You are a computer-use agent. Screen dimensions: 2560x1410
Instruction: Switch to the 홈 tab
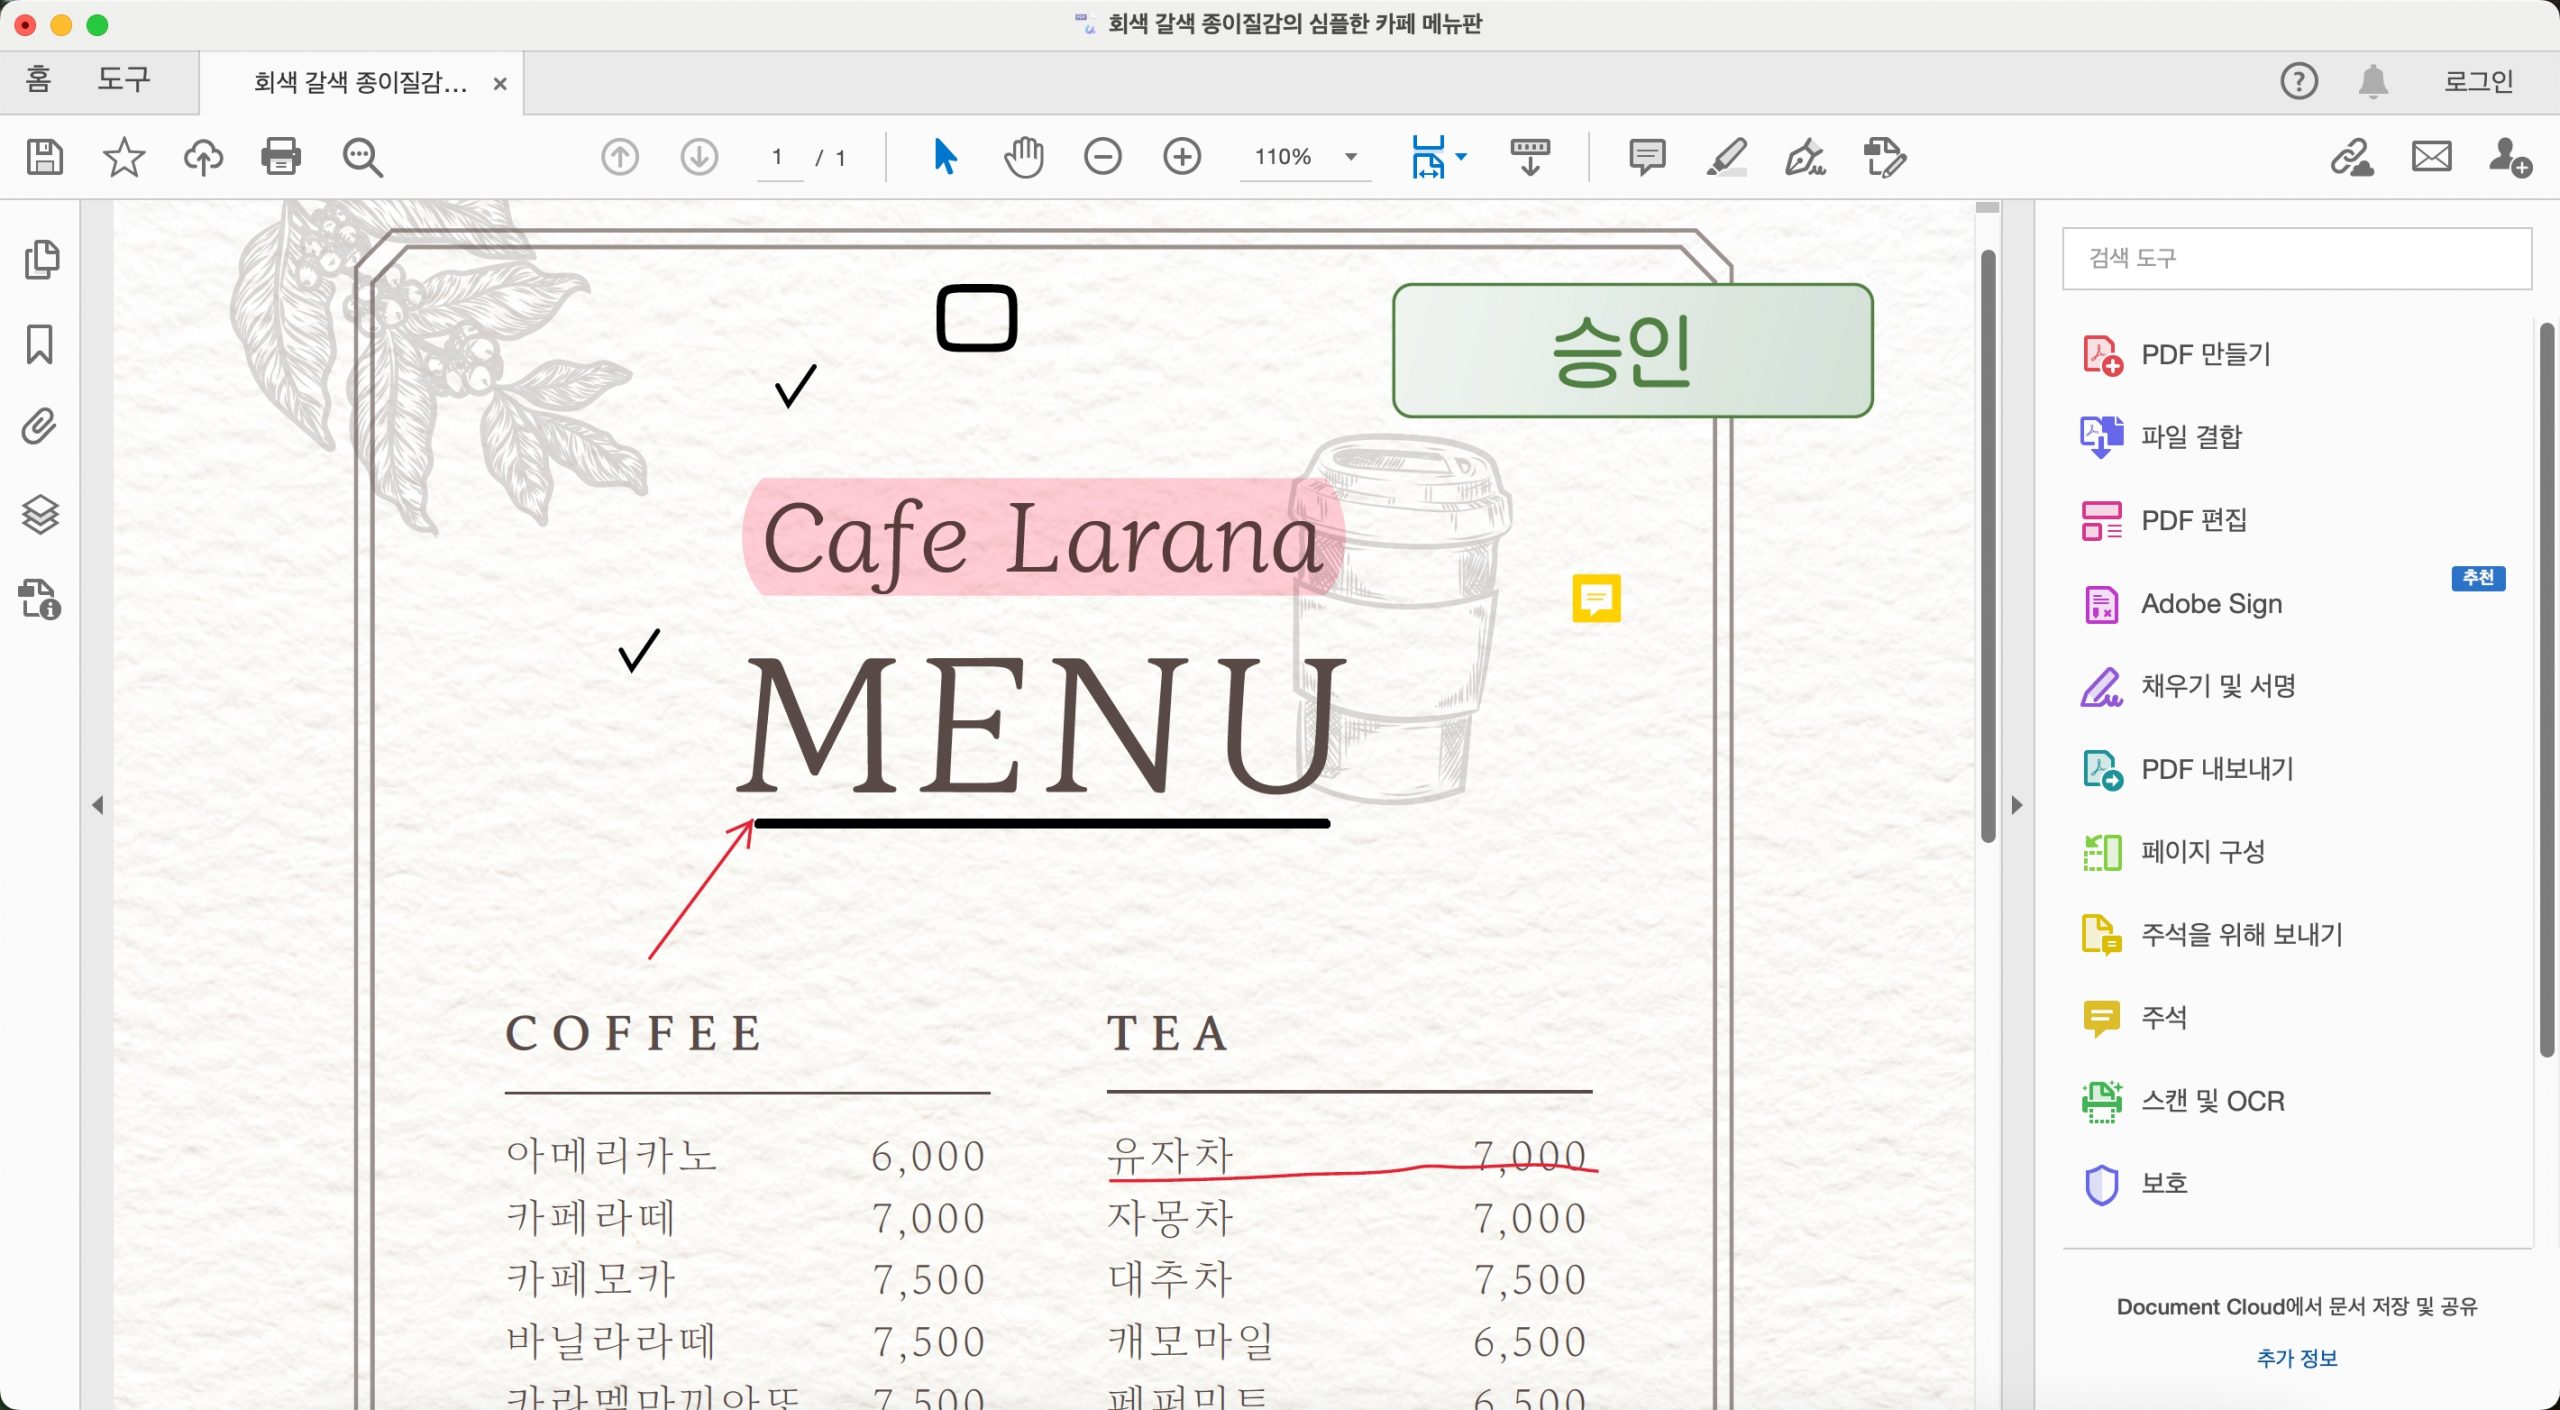pos(38,79)
